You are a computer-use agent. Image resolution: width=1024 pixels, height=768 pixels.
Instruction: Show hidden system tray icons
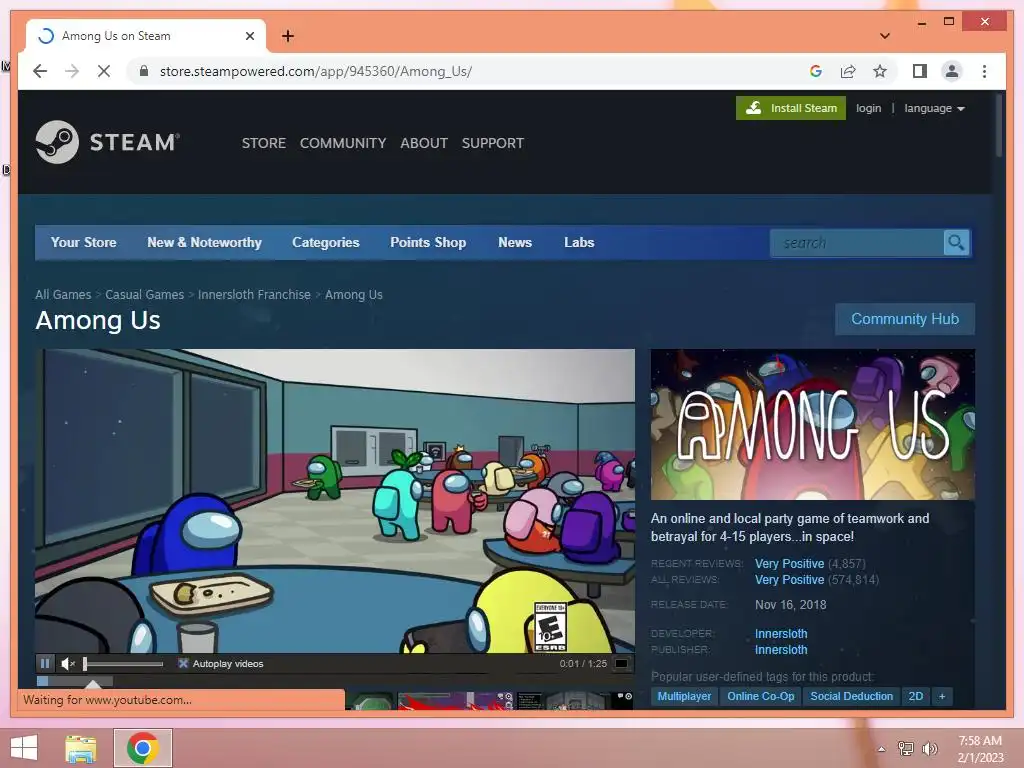881,749
